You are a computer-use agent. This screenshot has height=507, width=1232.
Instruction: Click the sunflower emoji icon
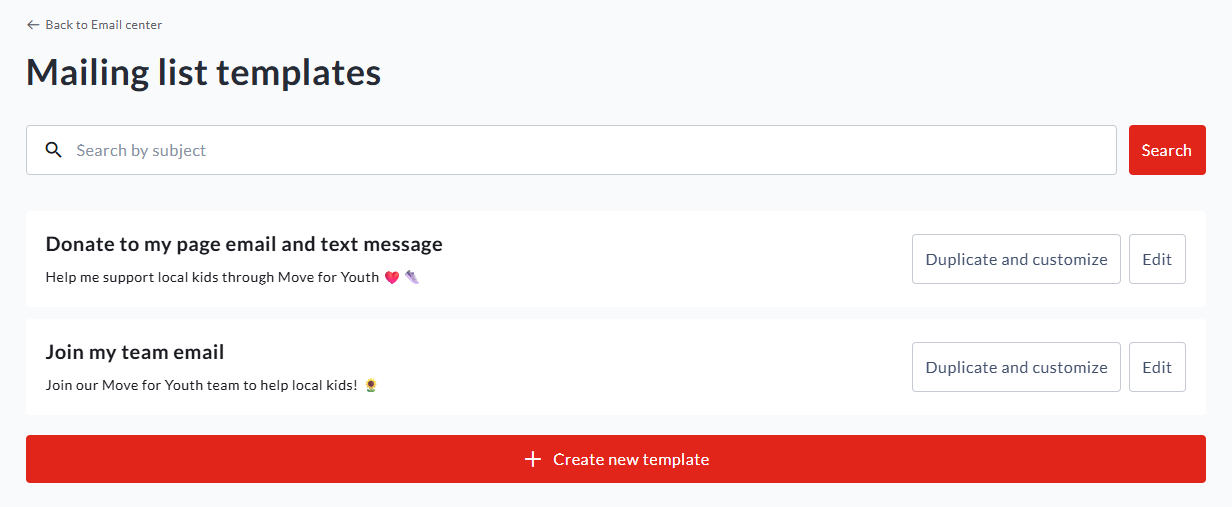click(x=370, y=385)
